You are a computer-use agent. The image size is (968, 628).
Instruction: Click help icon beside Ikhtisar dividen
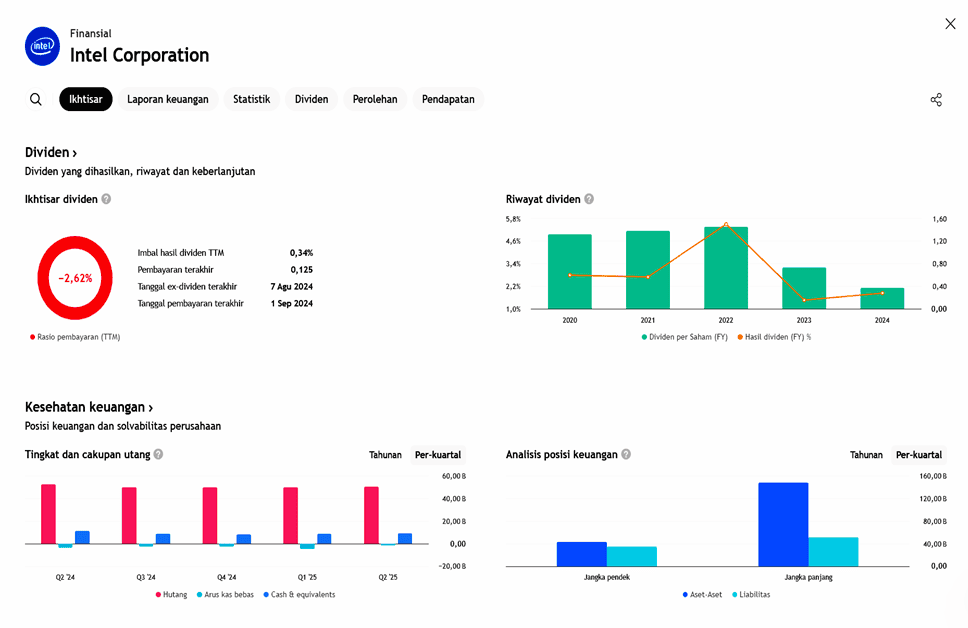pos(106,199)
